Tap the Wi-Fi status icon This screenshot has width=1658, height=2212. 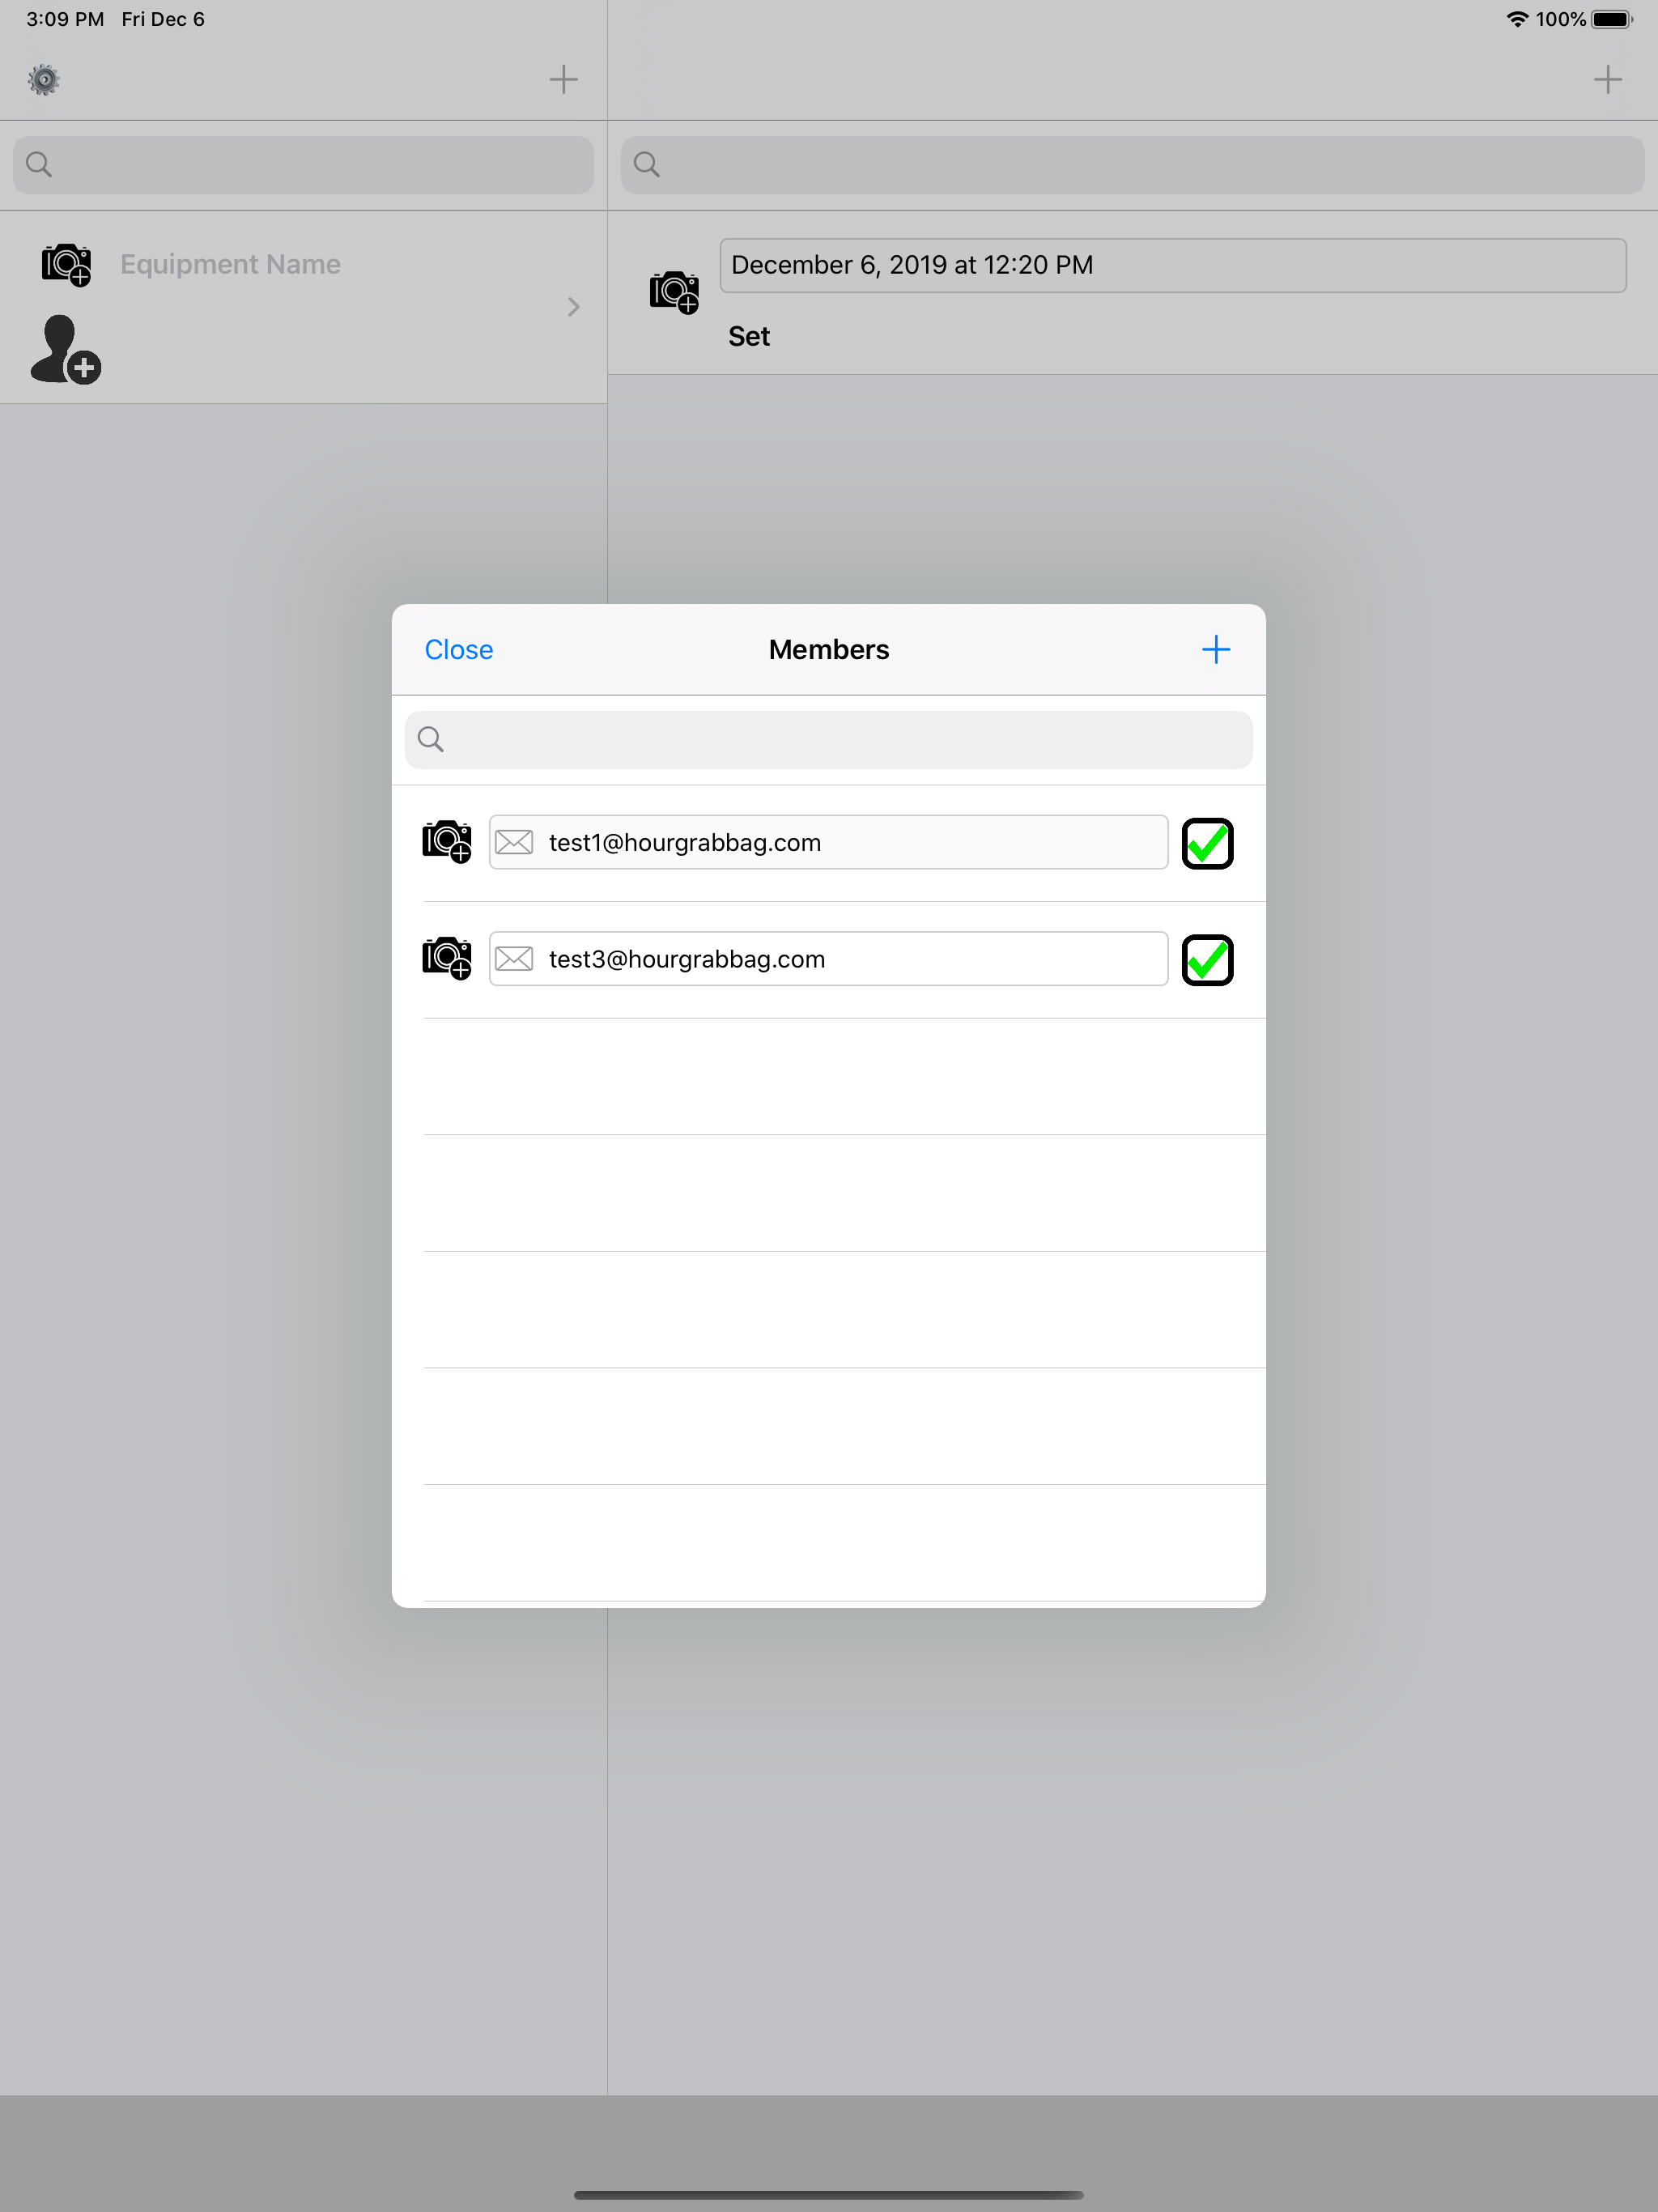[x=1517, y=19]
